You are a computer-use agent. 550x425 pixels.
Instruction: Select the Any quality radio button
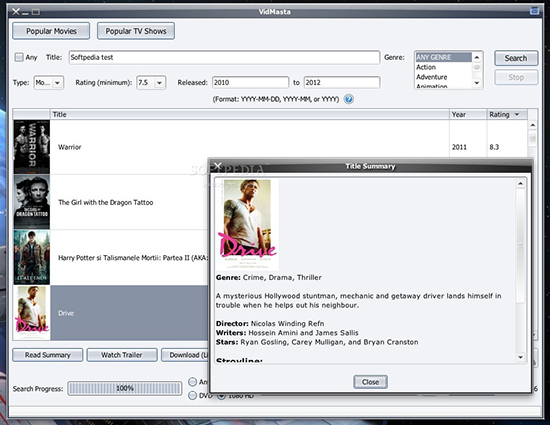(x=193, y=382)
